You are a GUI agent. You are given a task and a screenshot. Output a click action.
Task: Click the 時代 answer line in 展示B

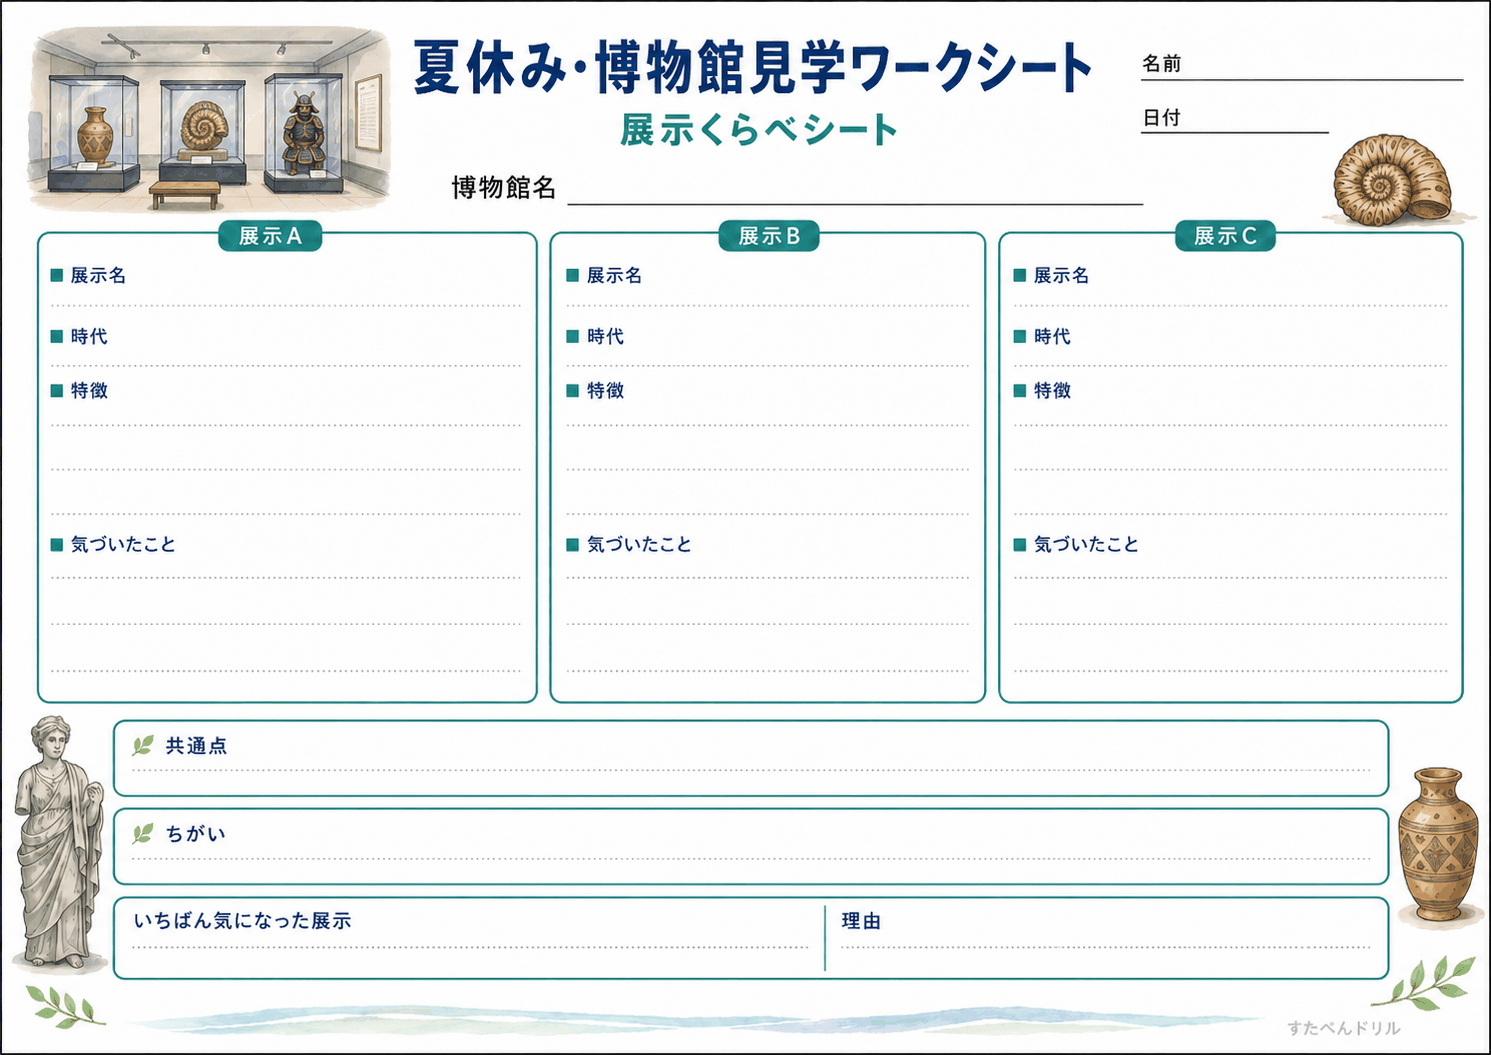(x=768, y=366)
